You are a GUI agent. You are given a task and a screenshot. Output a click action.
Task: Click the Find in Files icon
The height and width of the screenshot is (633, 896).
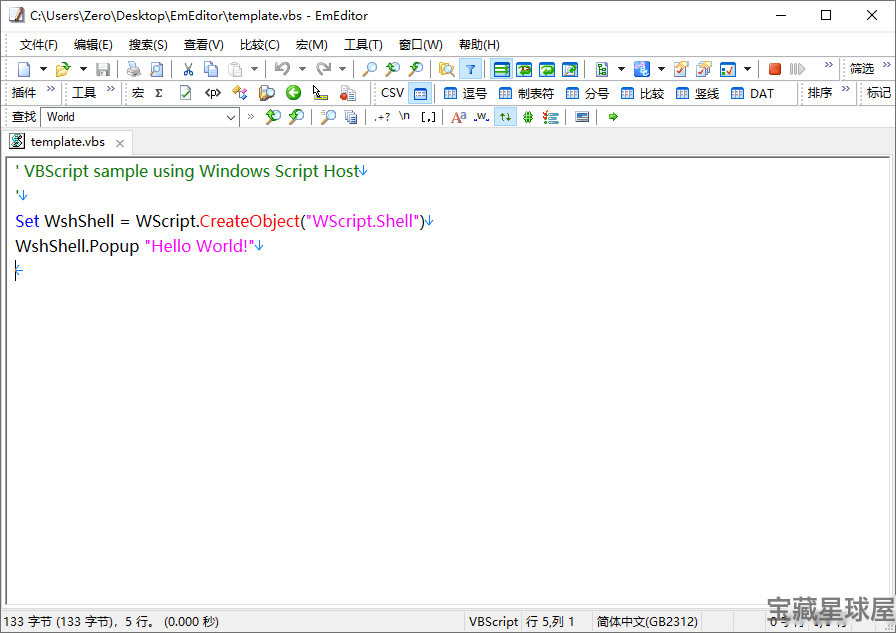point(446,69)
